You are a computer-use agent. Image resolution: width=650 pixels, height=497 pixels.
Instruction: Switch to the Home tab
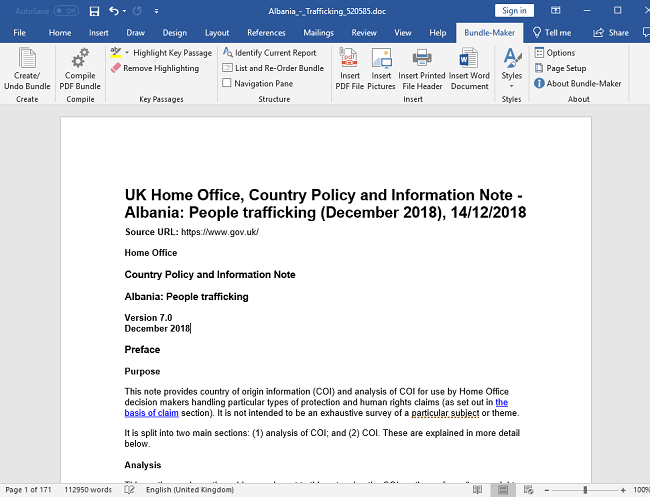pos(60,33)
